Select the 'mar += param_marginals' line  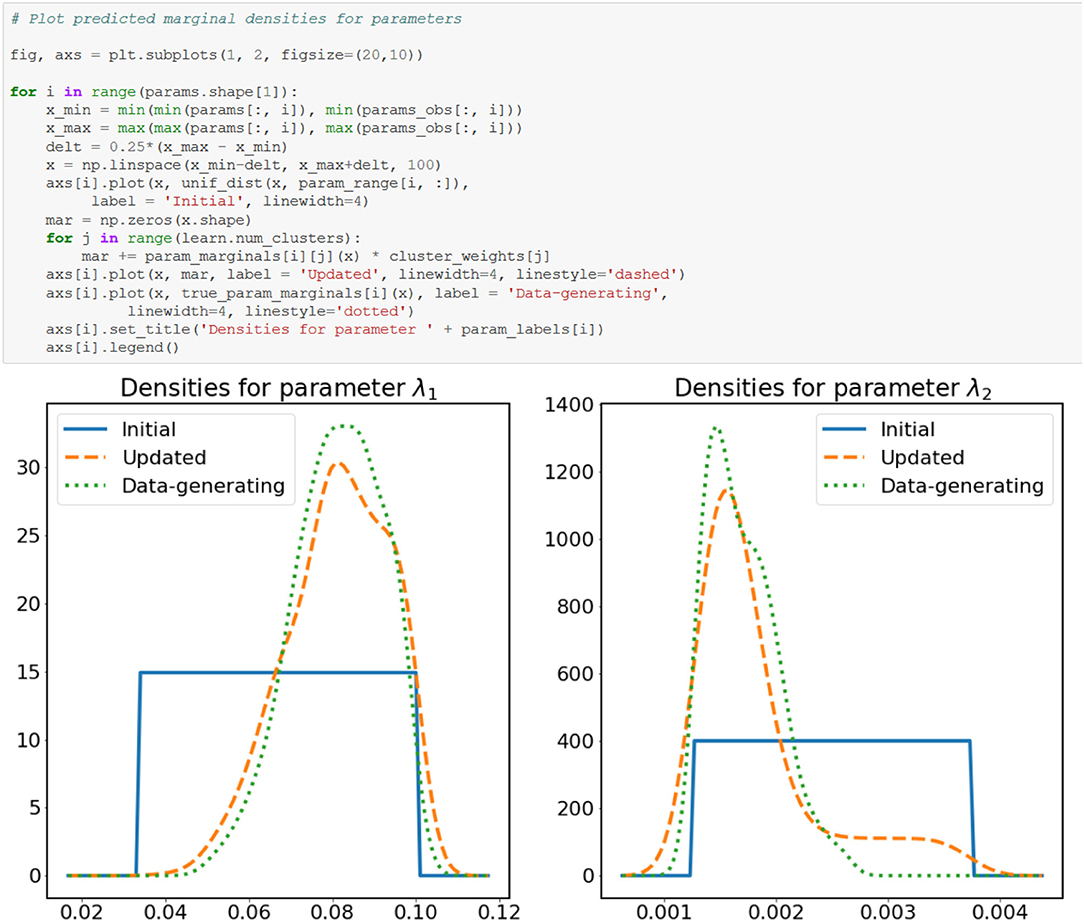pos(315,256)
